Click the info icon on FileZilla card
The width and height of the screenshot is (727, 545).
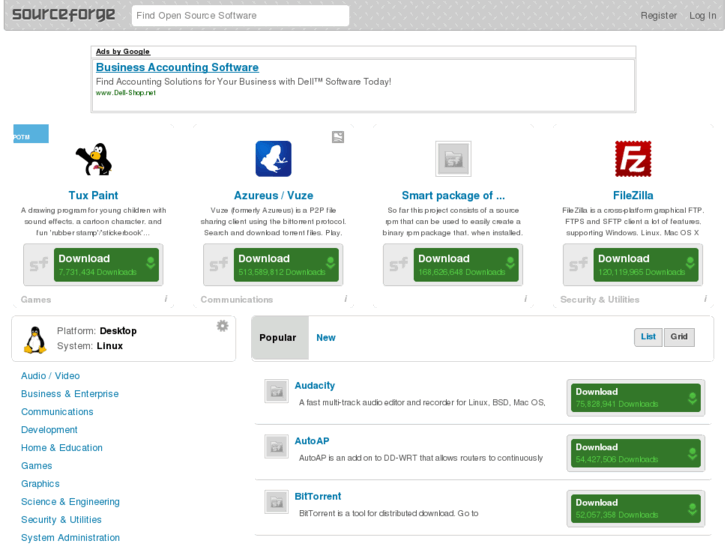click(x=705, y=299)
